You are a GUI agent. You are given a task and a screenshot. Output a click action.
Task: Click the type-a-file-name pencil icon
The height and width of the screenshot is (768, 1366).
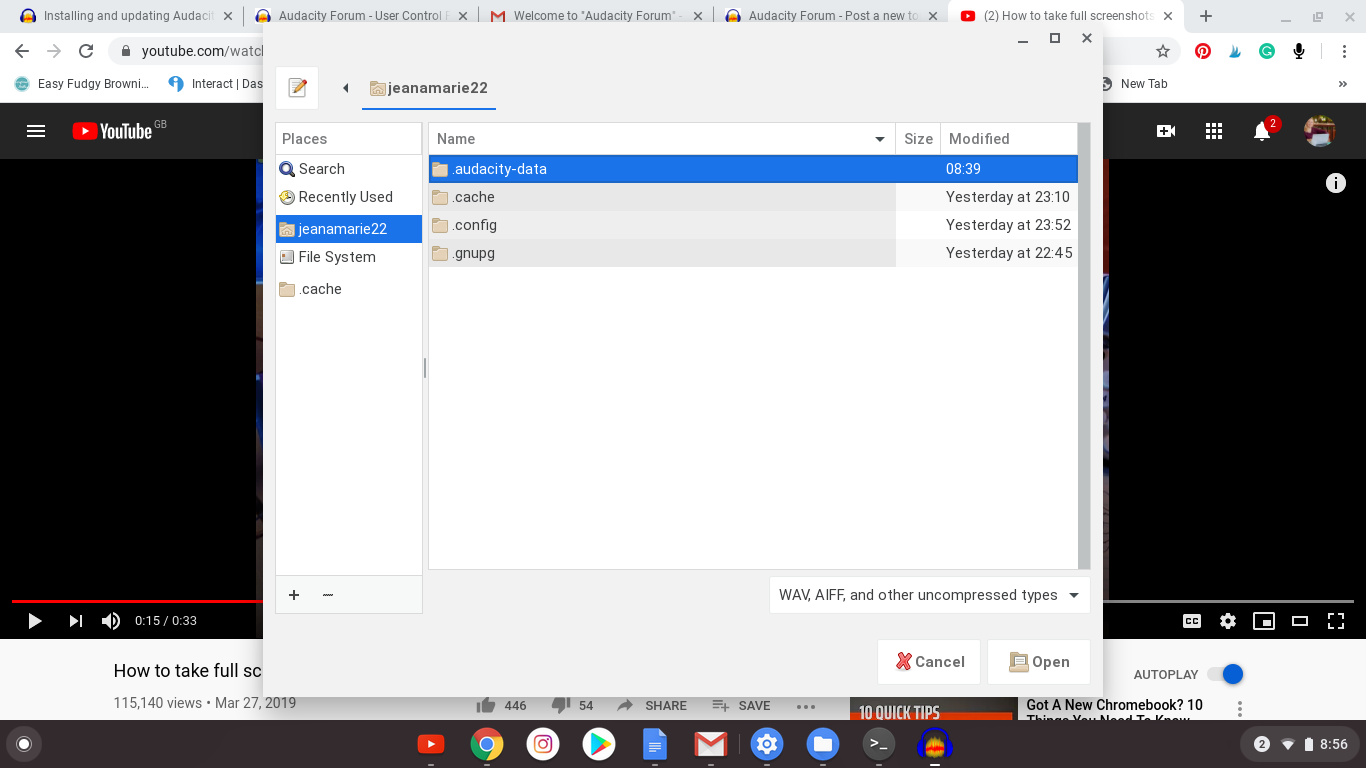tap(297, 88)
